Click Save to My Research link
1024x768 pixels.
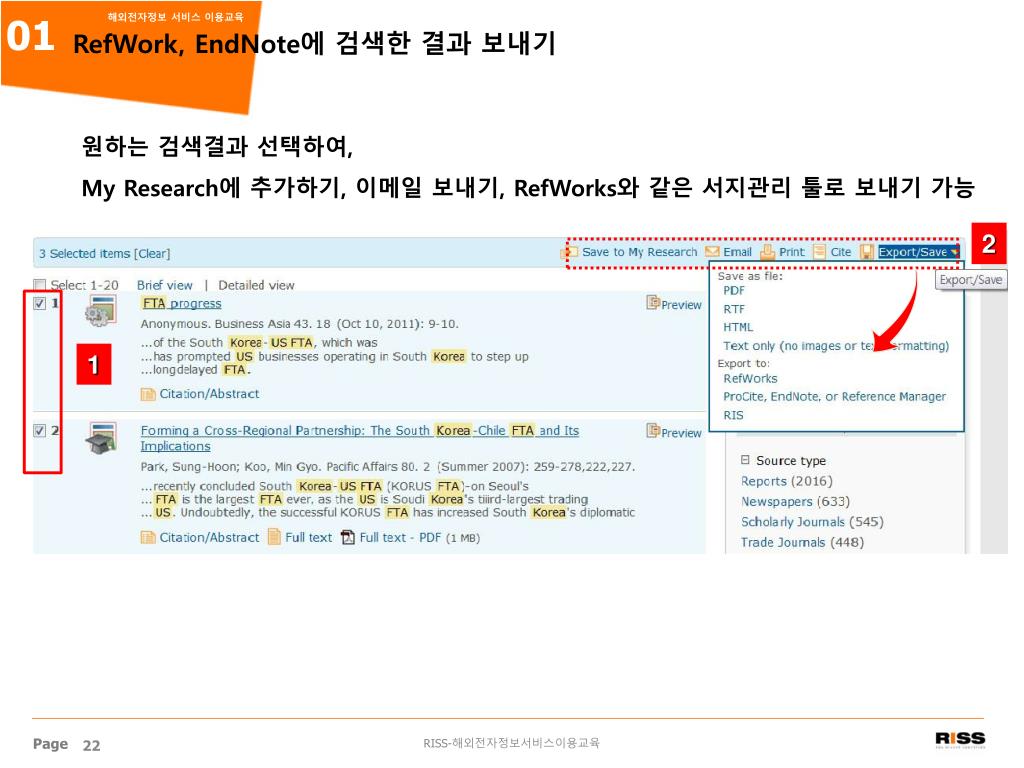[x=639, y=252]
